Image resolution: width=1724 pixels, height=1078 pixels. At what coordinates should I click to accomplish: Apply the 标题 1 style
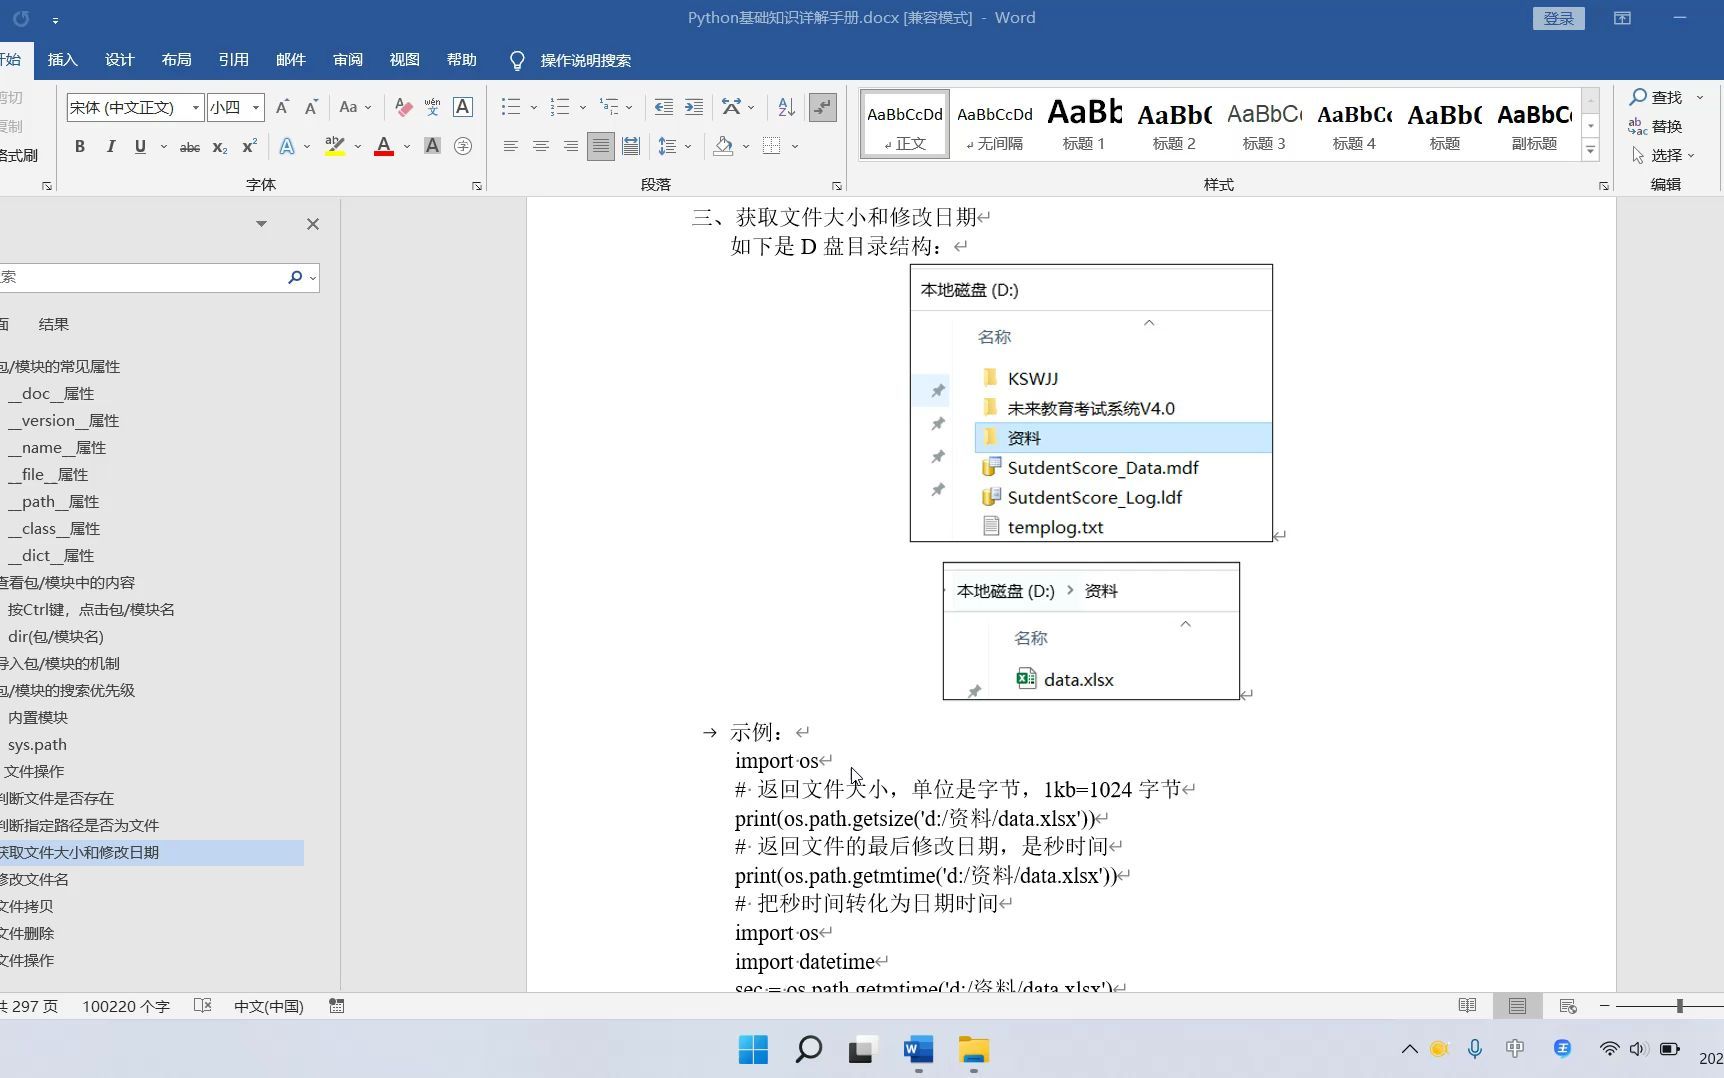[x=1083, y=122]
